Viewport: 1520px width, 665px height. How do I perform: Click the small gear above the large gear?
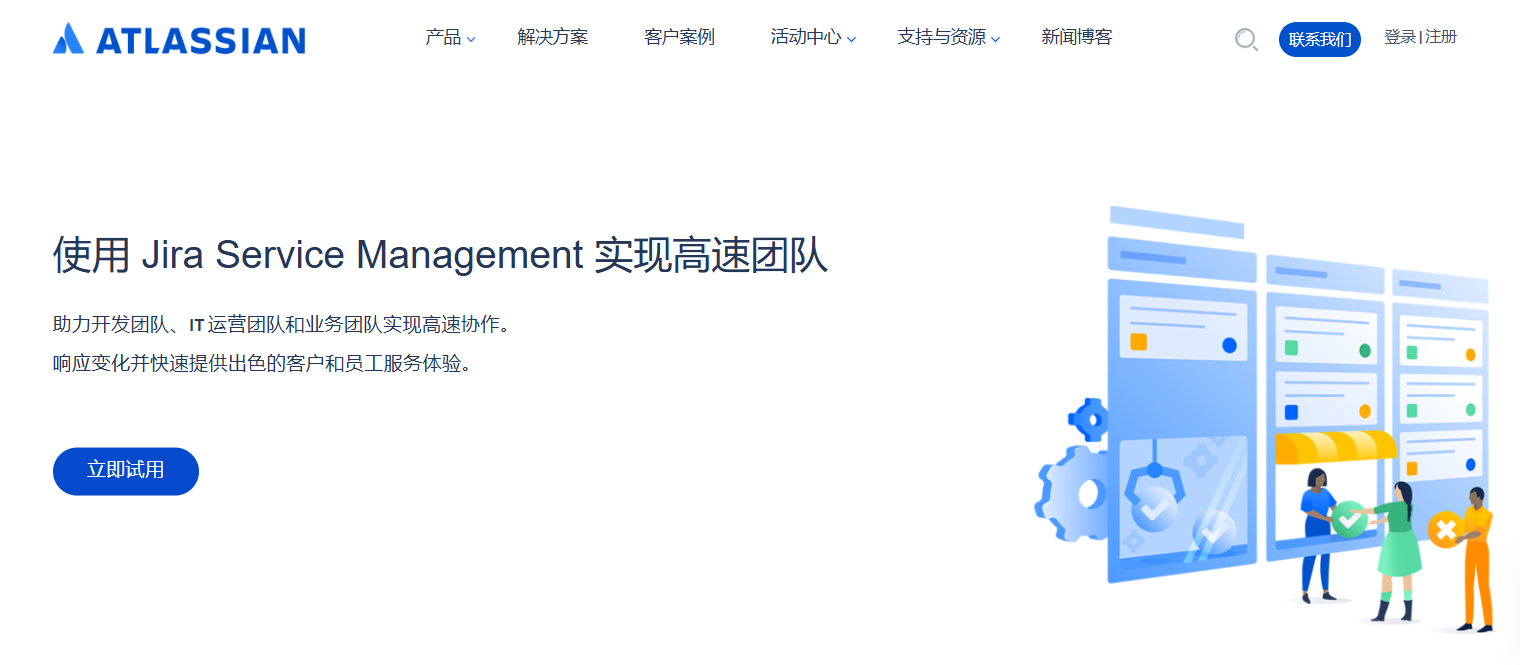coord(1089,418)
